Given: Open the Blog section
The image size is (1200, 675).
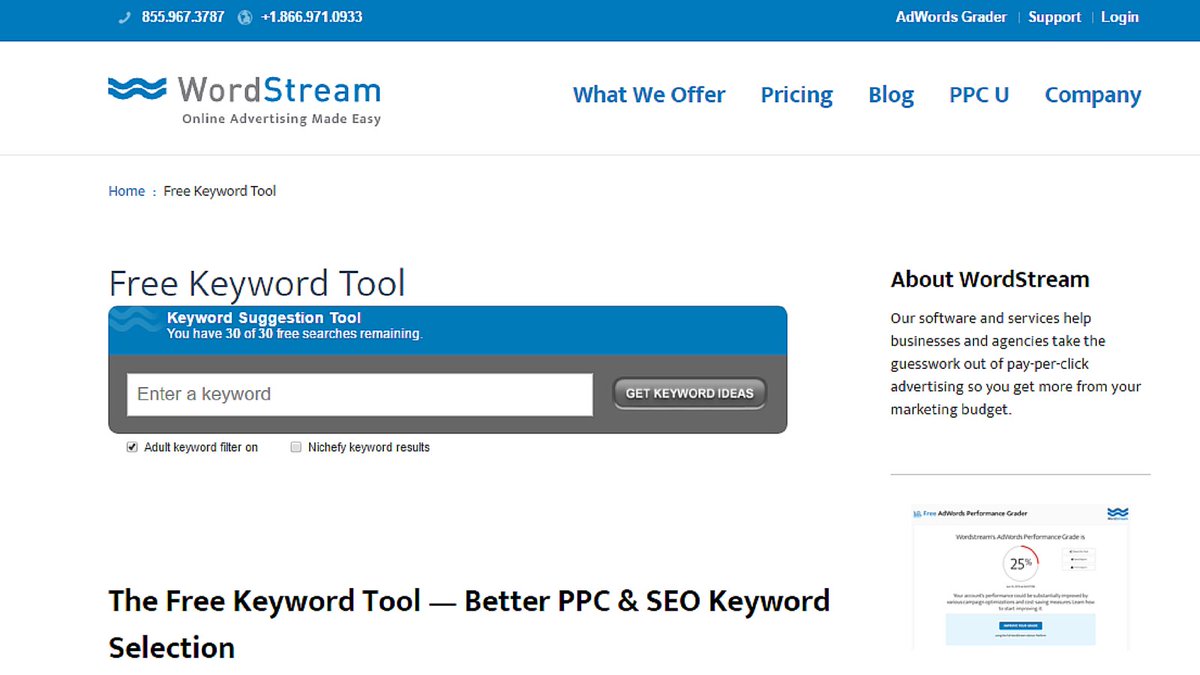Looking at the screenshot, I should [x=891, y=94].
